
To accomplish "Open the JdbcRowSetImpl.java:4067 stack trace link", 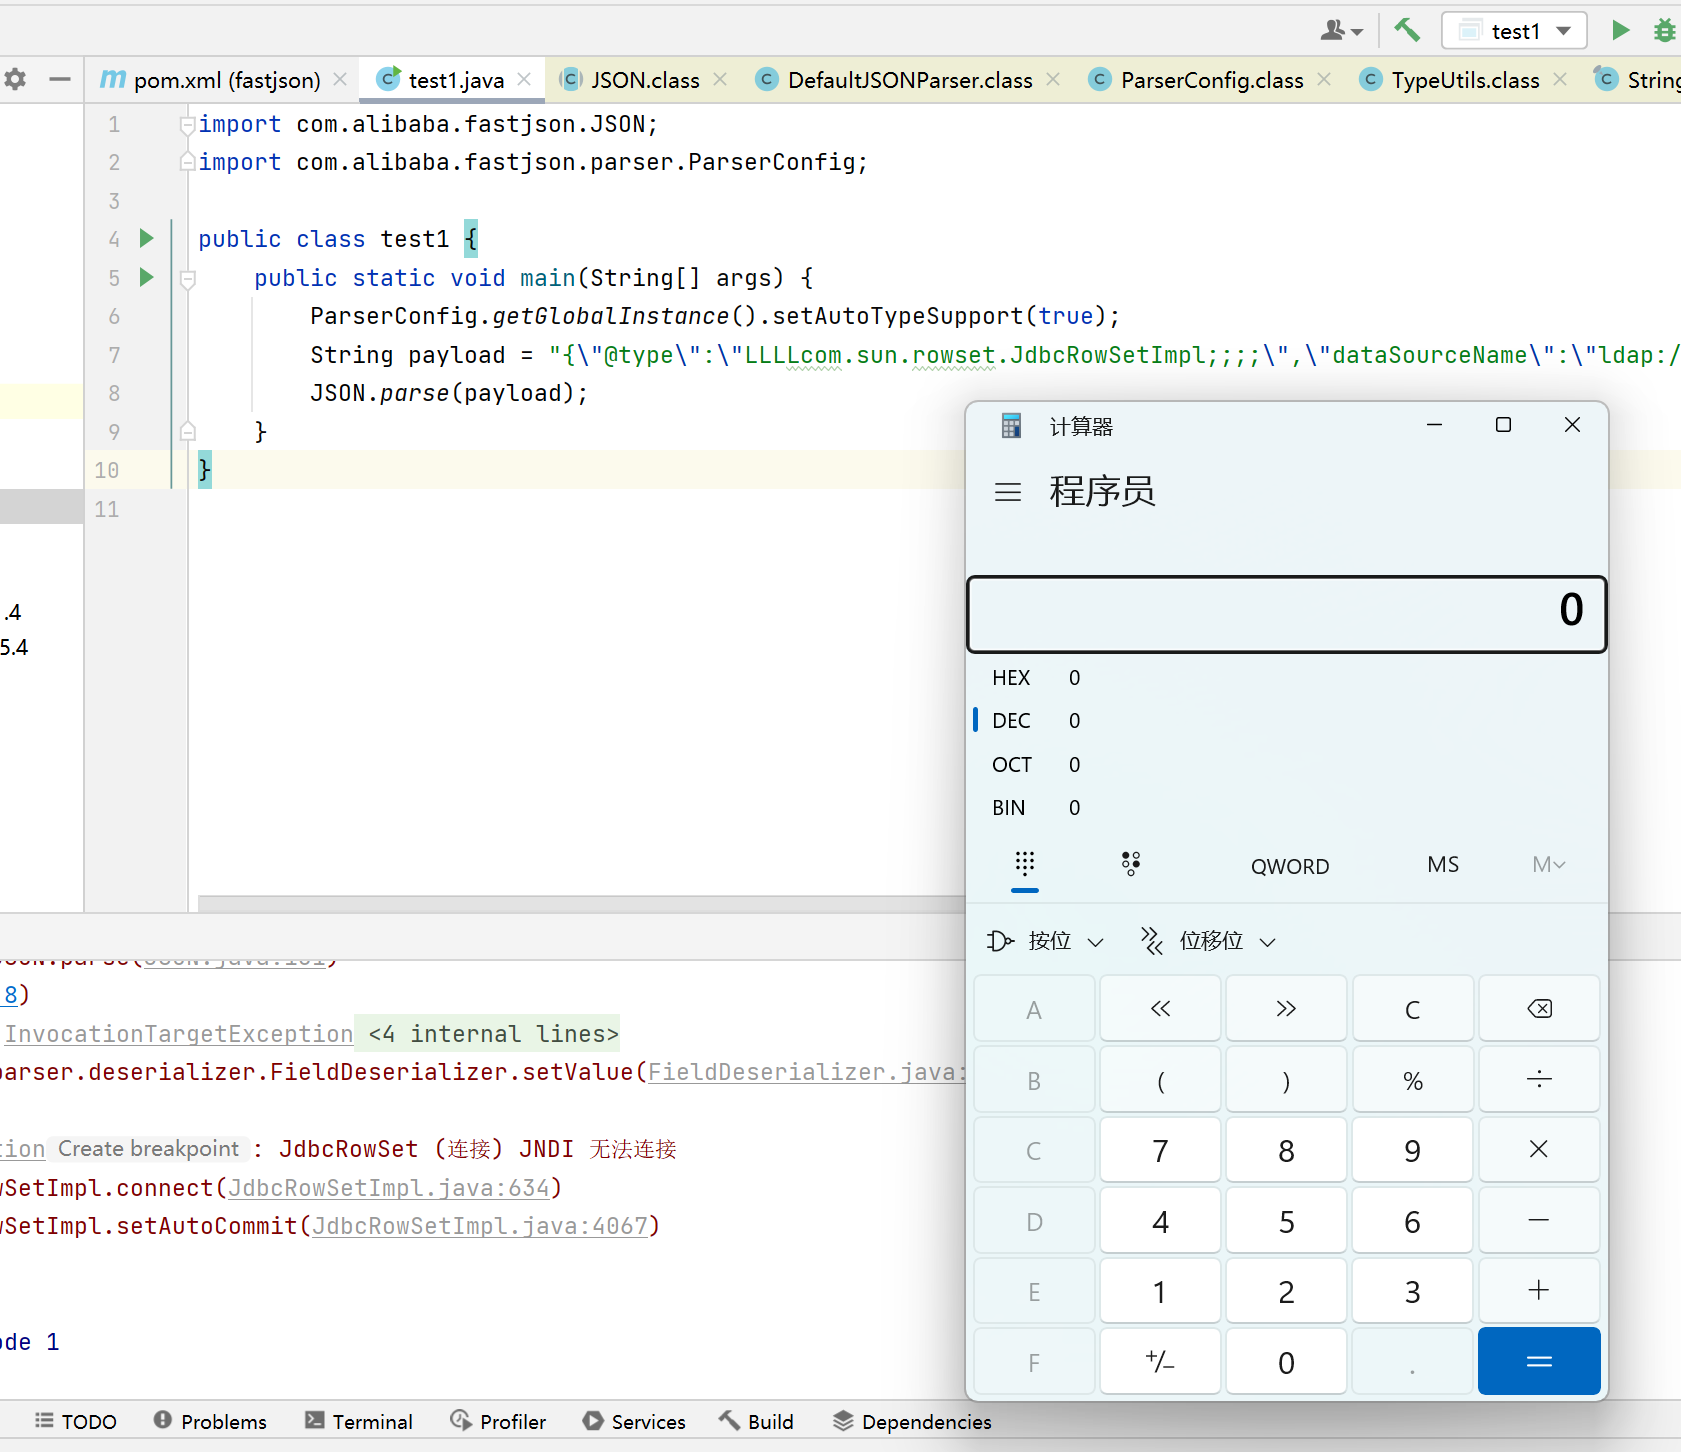I will click(x=480, y=1226).
